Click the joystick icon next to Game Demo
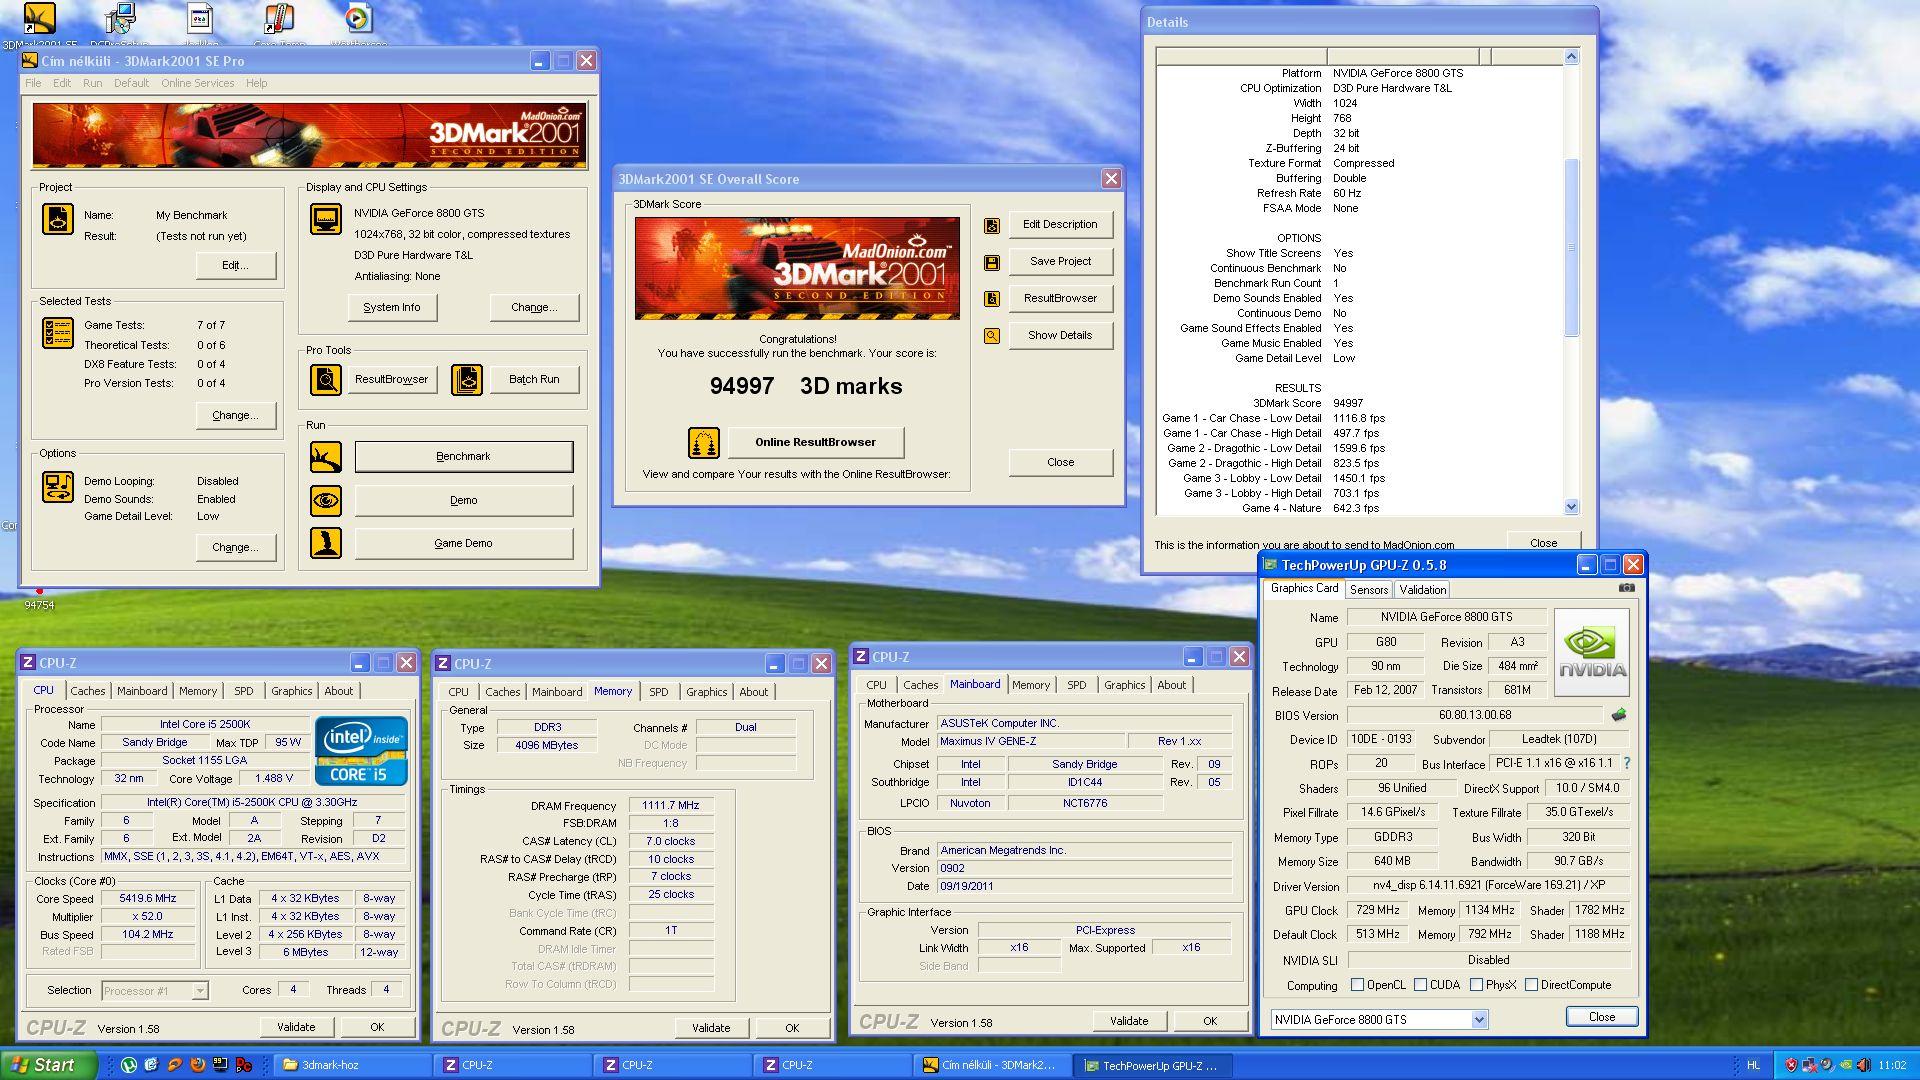 (x=325, y=543)
